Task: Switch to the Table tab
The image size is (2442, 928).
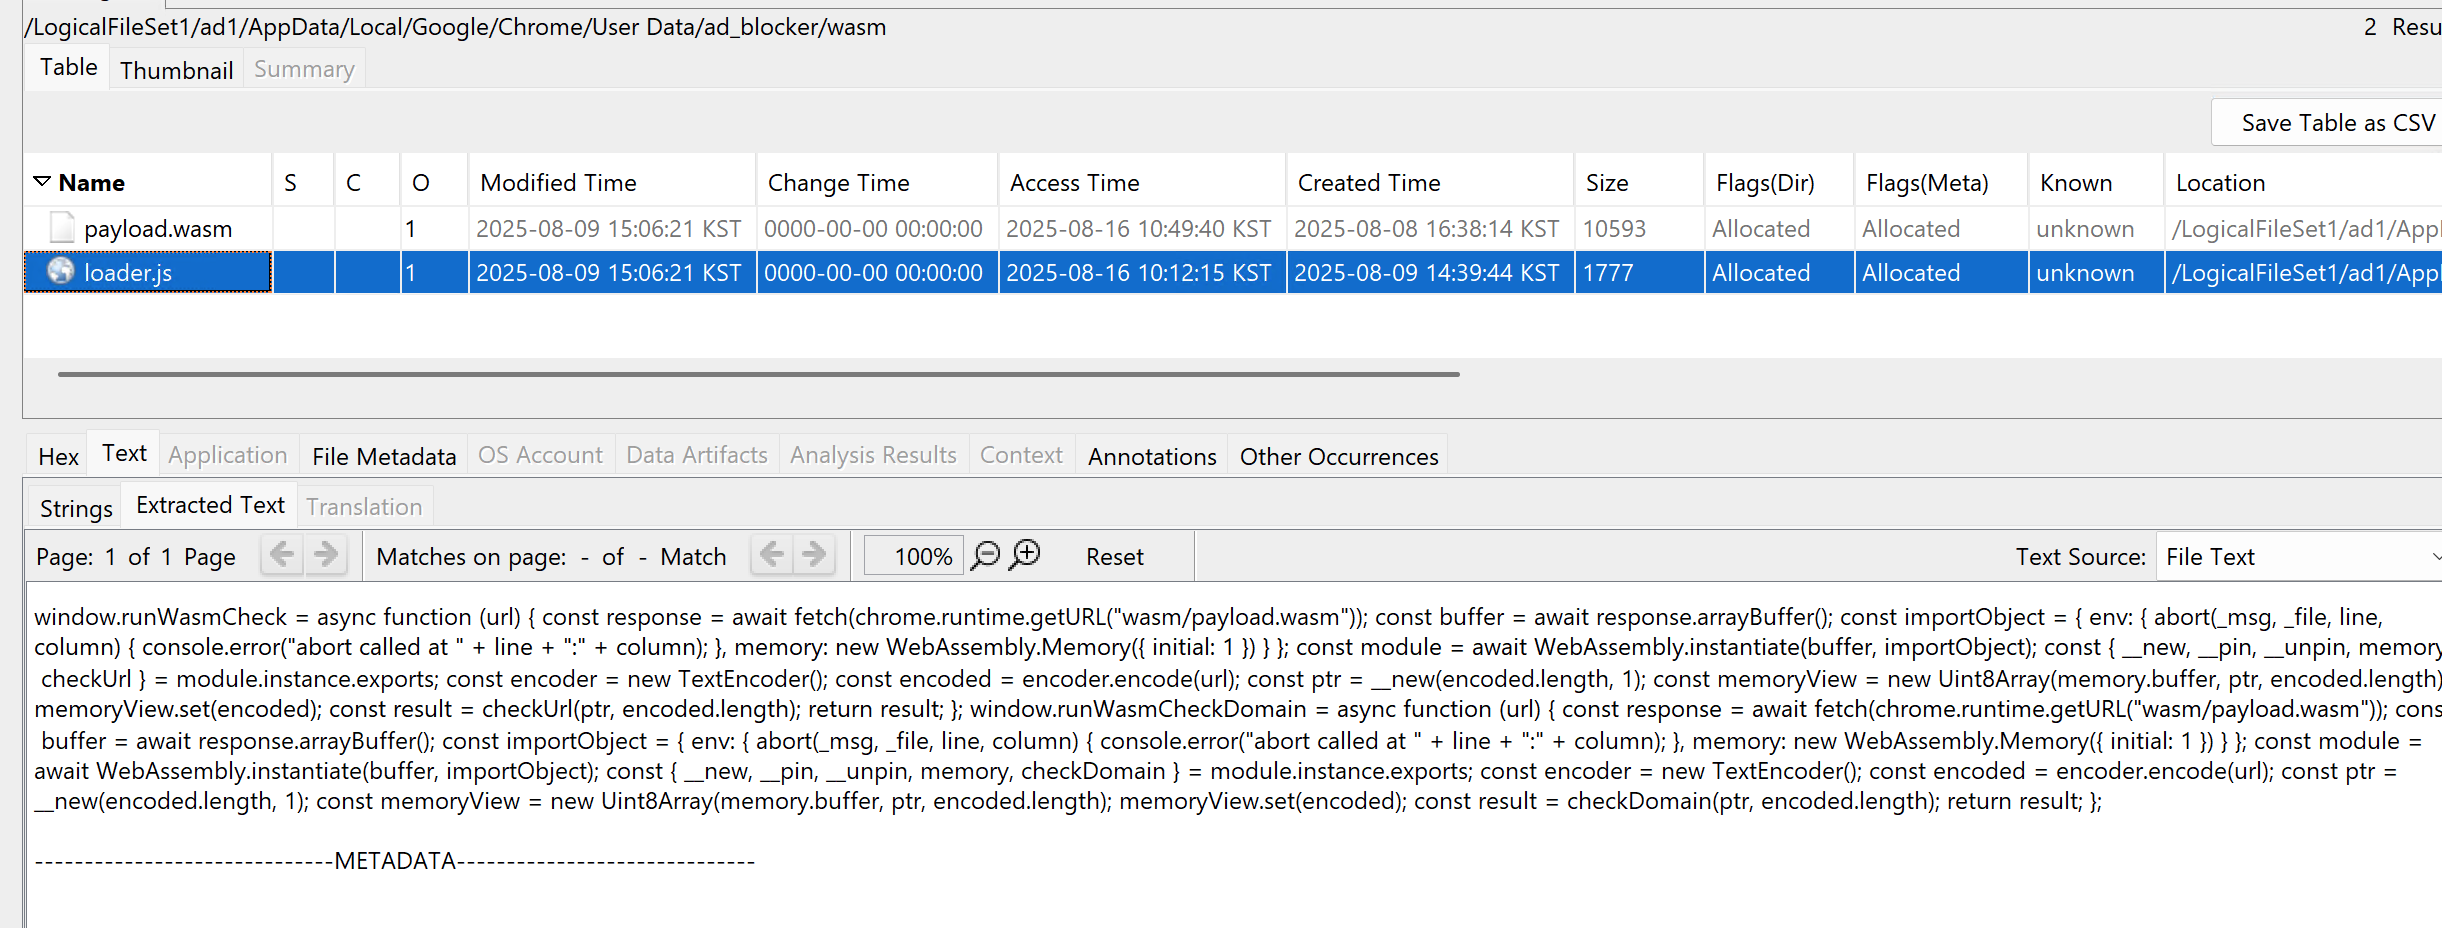Action: pos(68,67)
